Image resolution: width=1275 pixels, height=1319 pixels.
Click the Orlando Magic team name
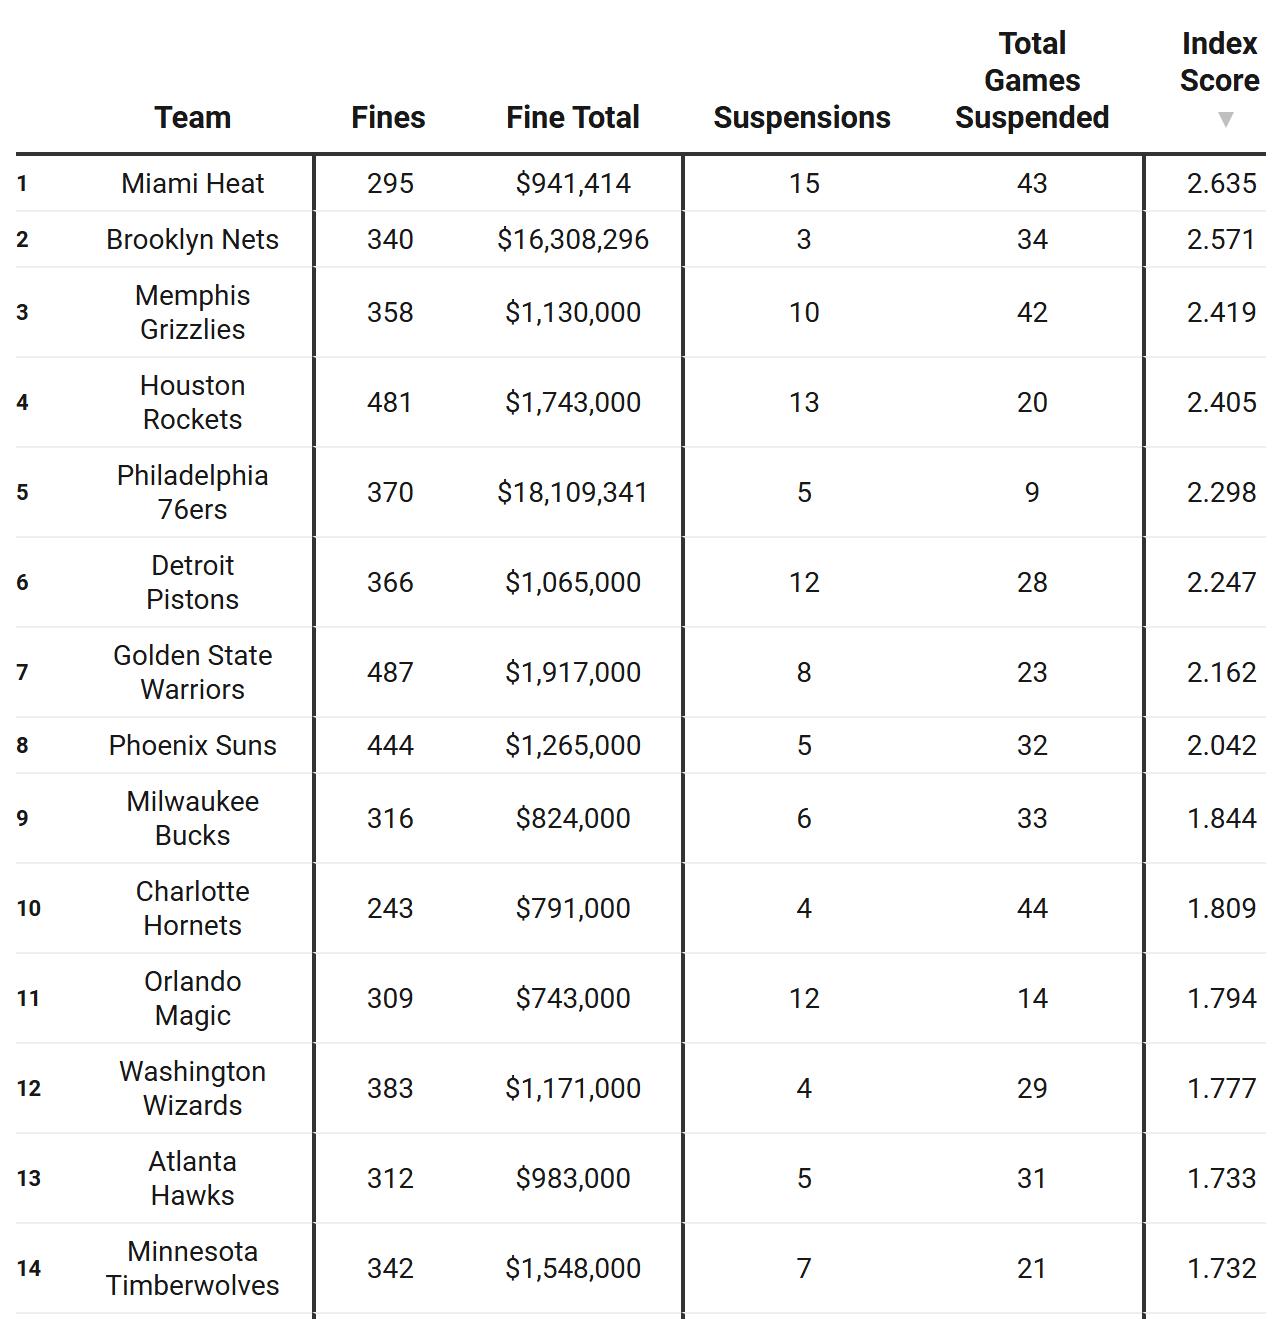192,998
